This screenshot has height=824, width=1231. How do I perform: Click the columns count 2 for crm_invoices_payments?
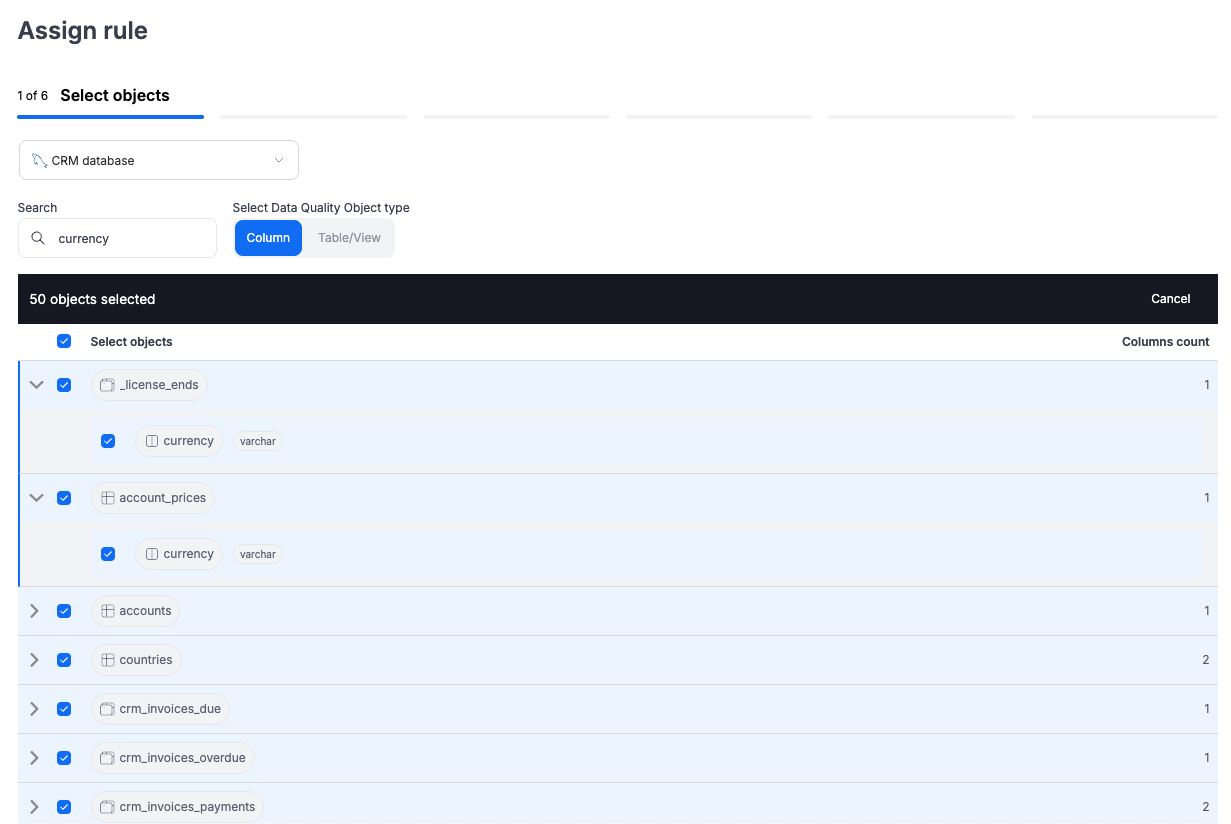click(x=1206, y=807)
